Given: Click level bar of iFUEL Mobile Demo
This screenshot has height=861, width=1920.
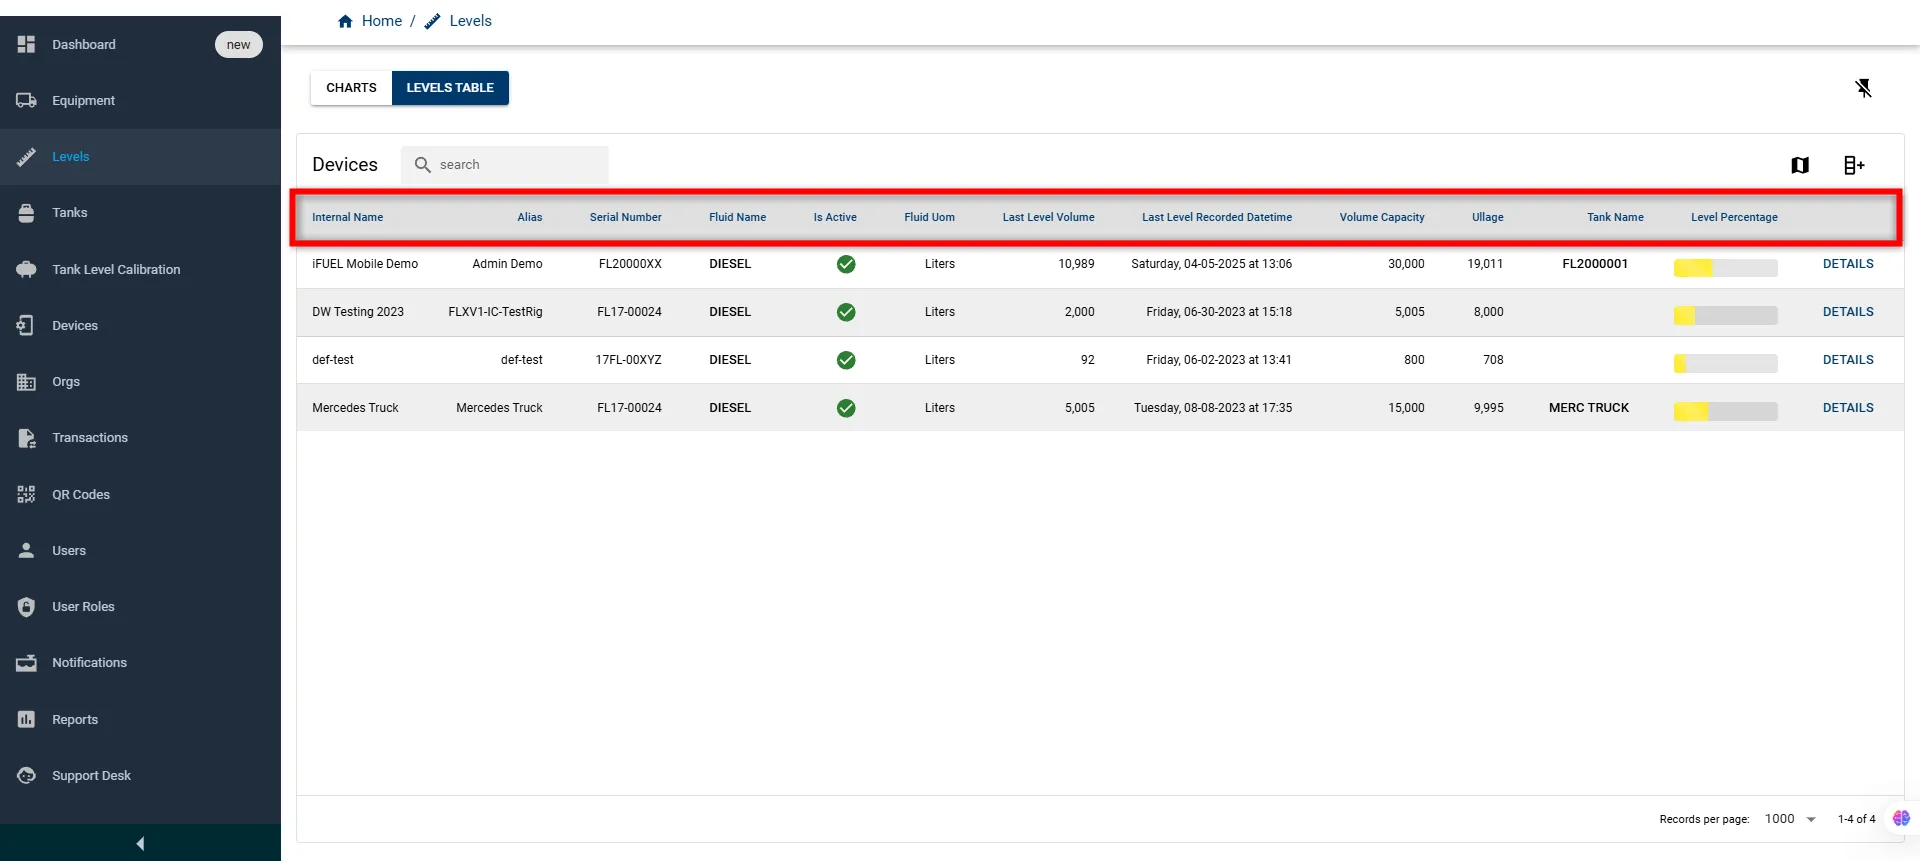Looking at the screenshot, I should pyautogui.click(x=1726, y=268).
